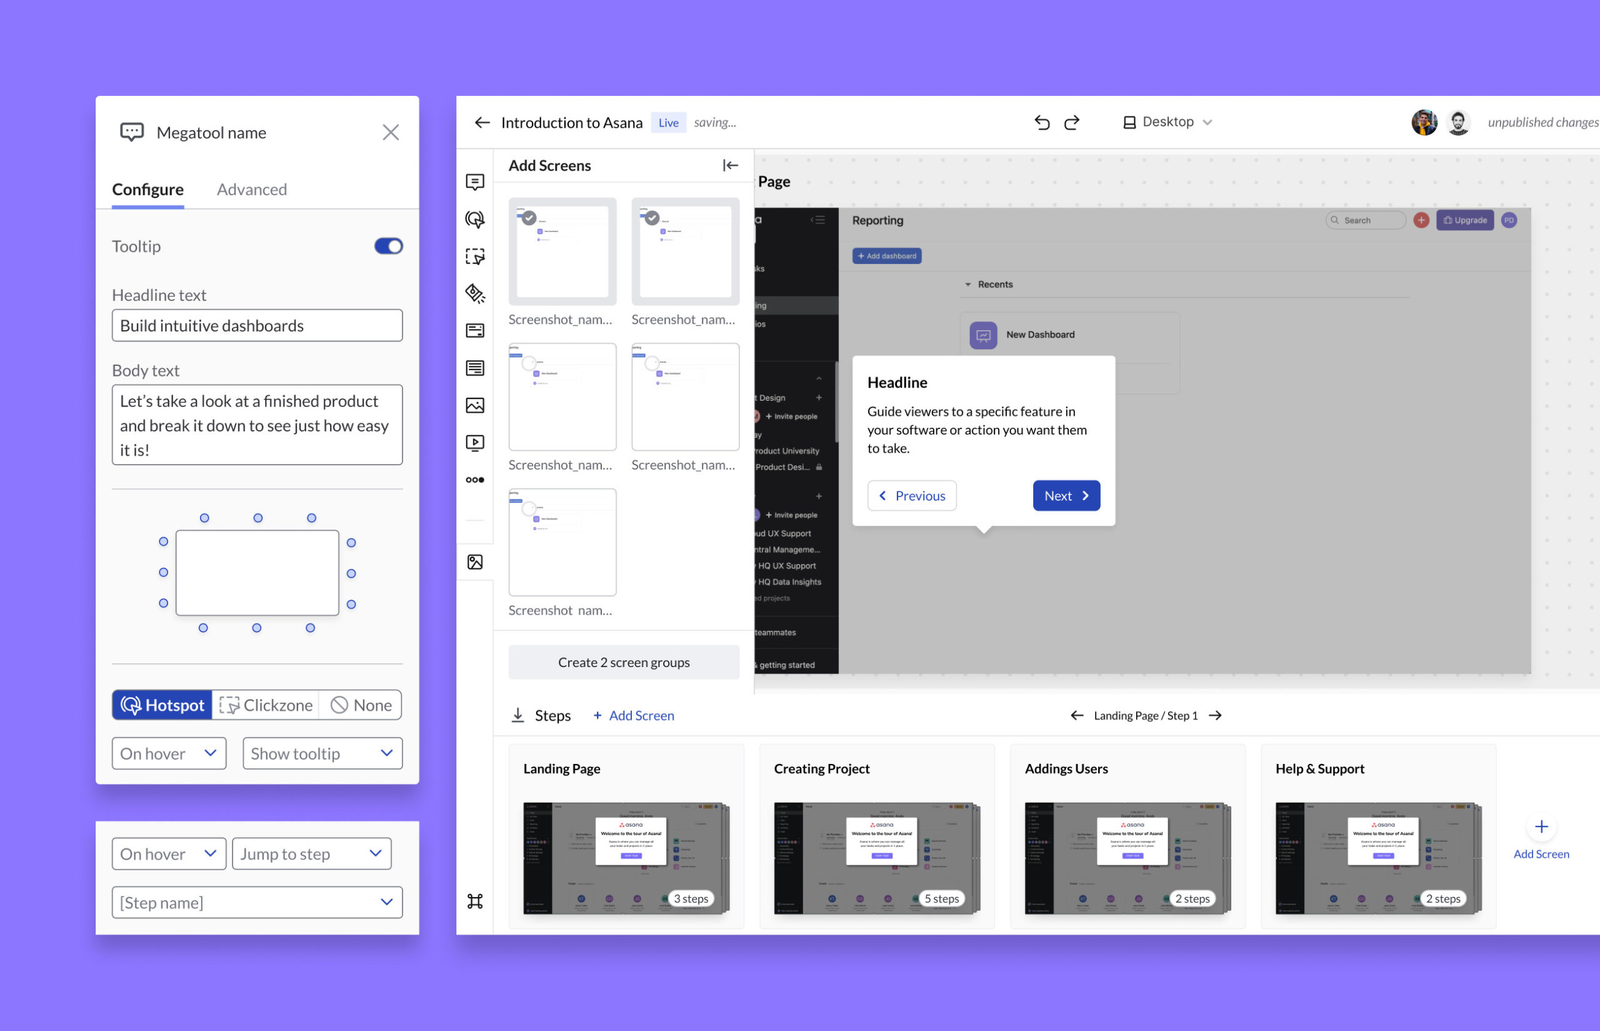
Task: Turn off the Tooltip toggle
Action: (x=388, y=246)
